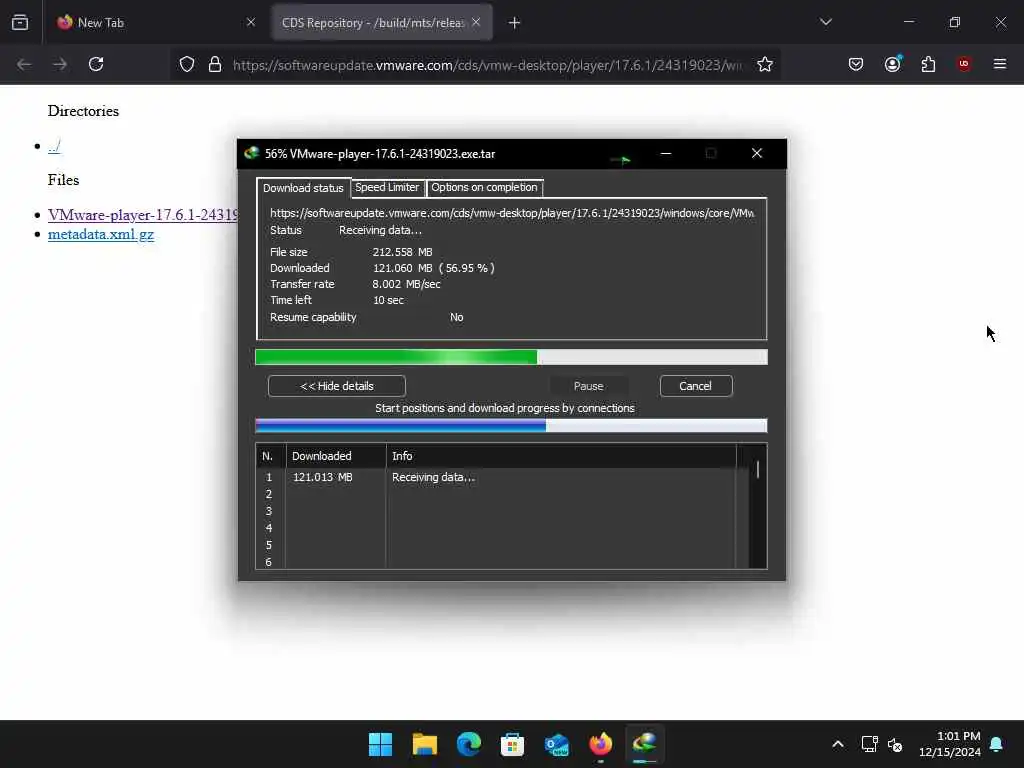The width and height of the screenshot is (1024, 768).
Task: Click the time left value 10 sec
Action: [388, 300]
